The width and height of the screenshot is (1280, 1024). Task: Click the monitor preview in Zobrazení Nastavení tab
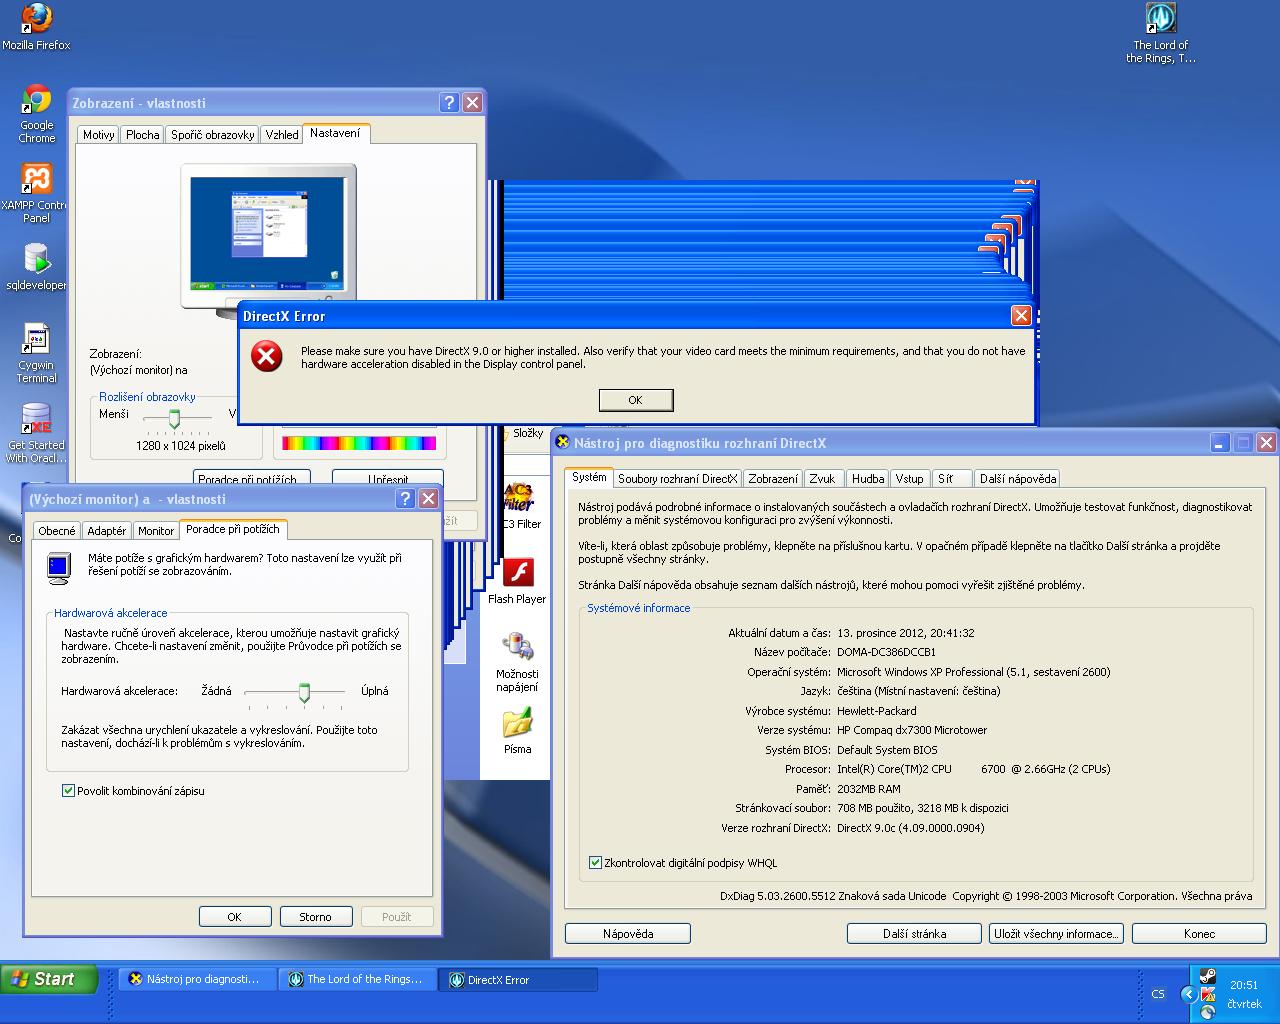click(x=268, y=242)
